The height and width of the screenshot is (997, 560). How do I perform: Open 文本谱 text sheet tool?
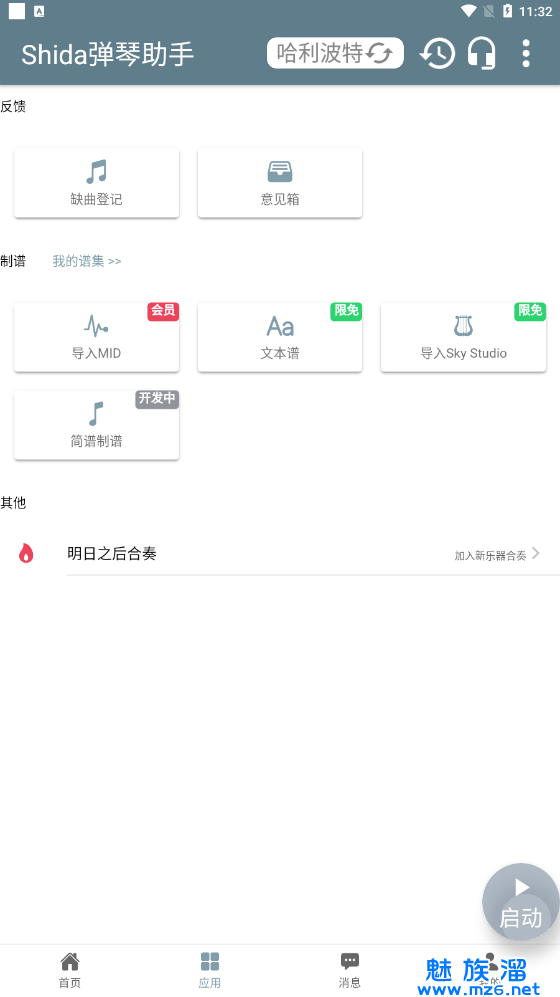(280, 338)
